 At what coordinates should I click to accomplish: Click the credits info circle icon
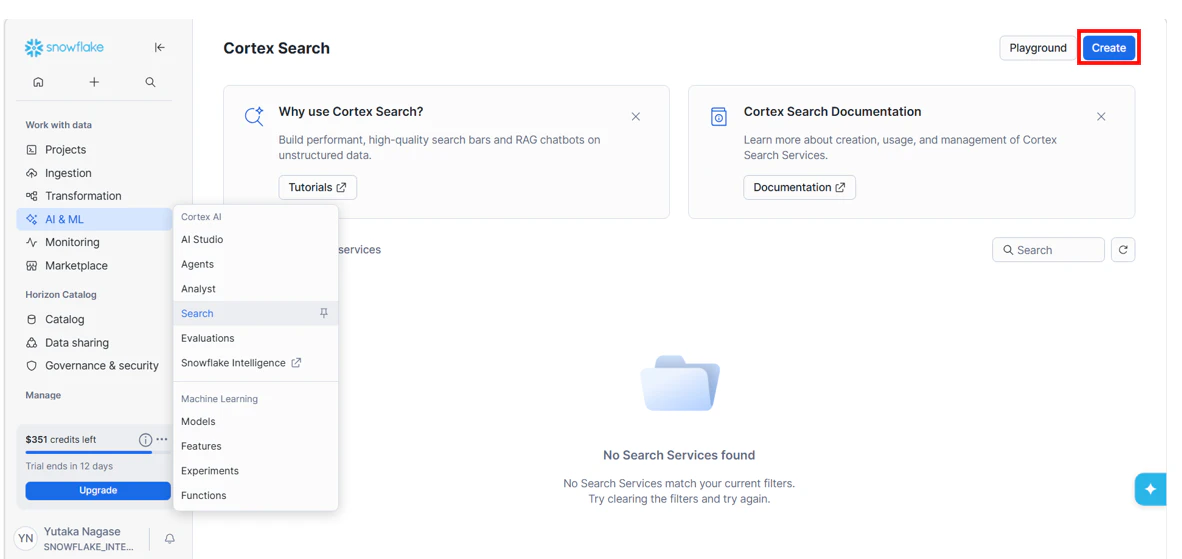point(145,439)
